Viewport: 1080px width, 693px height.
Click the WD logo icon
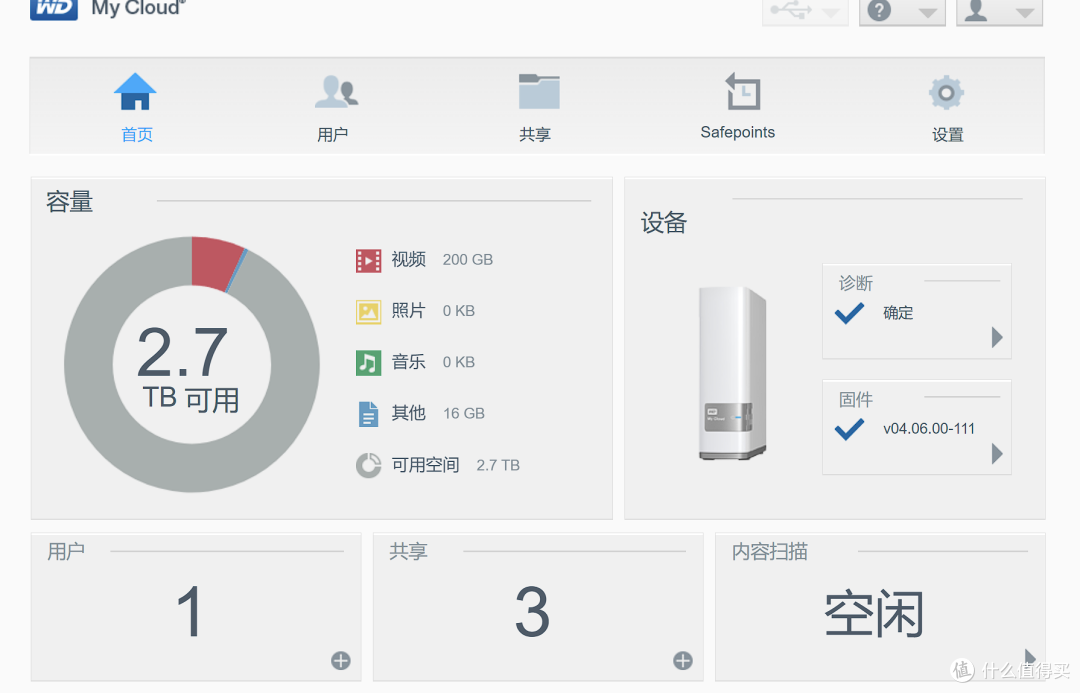click(x=54, y=9)
